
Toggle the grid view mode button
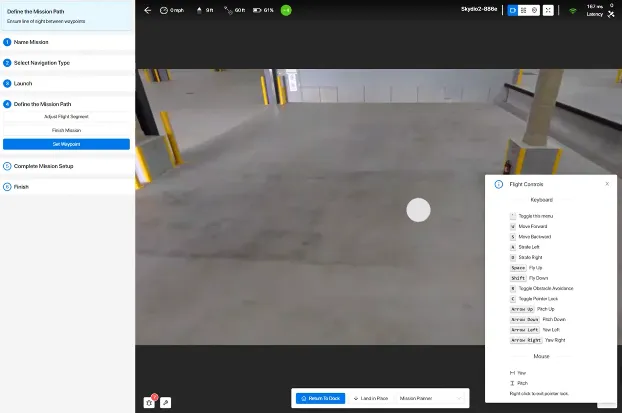(523, 10)
